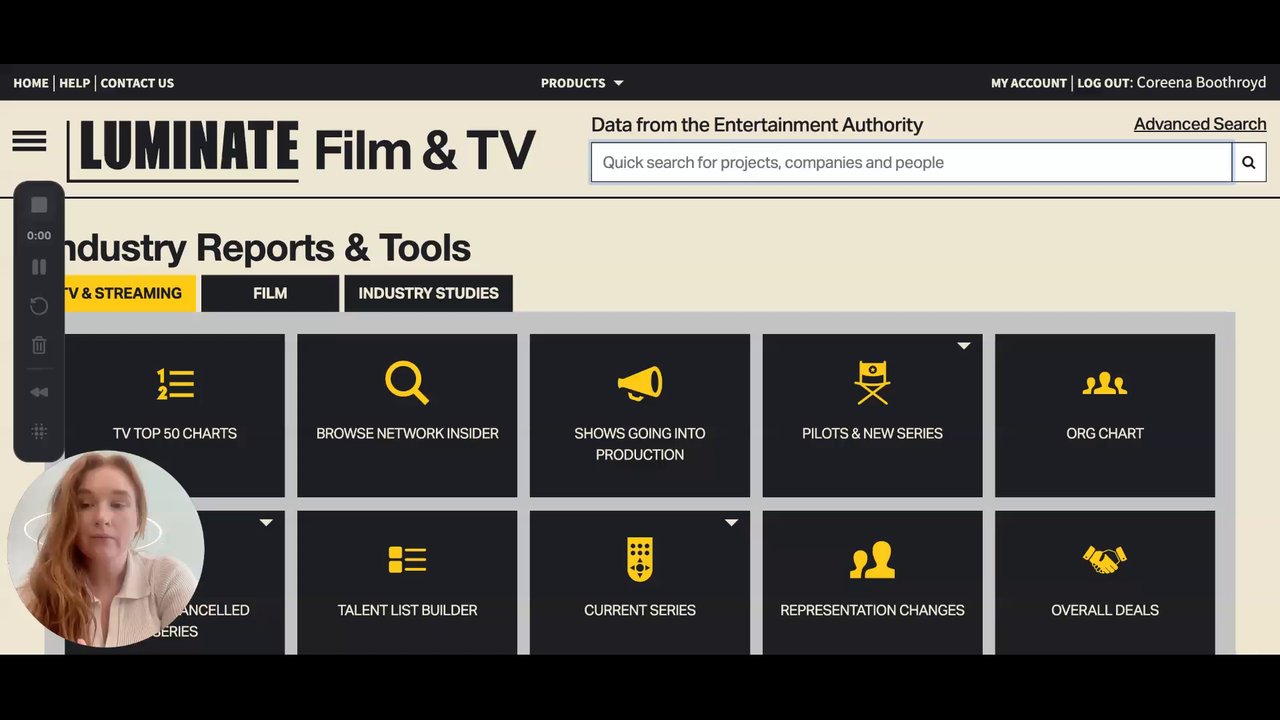The width and height of the screenshot is (1280, 720).
Task: Expand Current Series tile arrow
Action: pyautogui.click(x=731, y=523)
